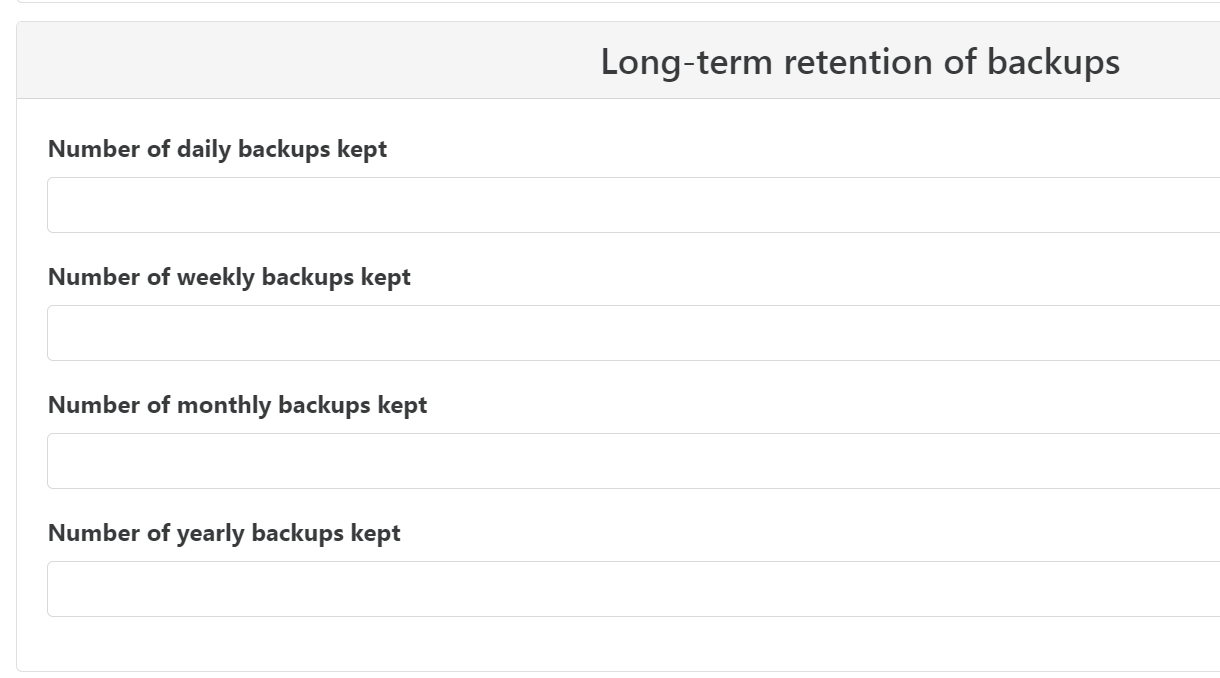Click the daily backups kept input field
The height and width of the screenshot is (678, 1220).
[632, 205]
